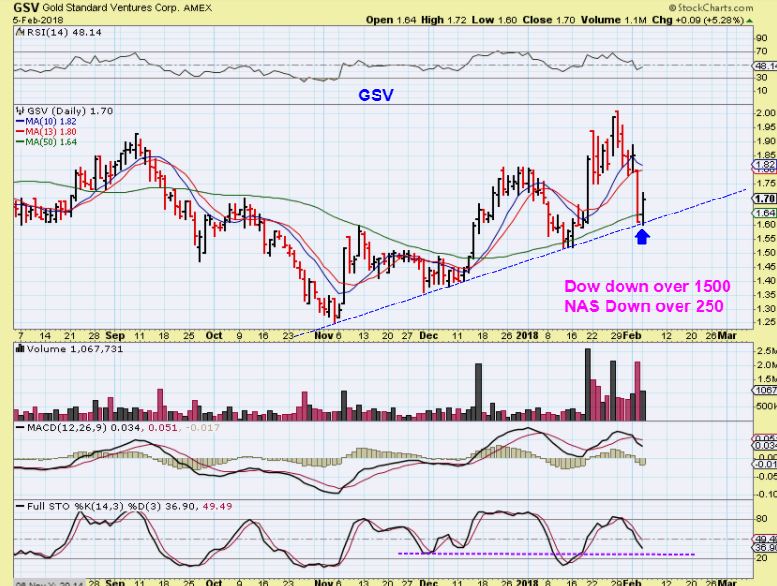Click the Volume 1.1M header value

click(x=614, y=20)
